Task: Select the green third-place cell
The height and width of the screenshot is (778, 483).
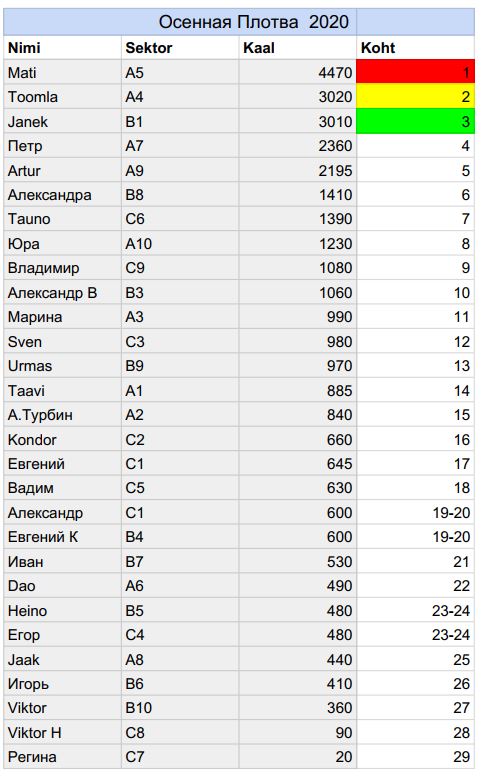Action: point(415,121)
